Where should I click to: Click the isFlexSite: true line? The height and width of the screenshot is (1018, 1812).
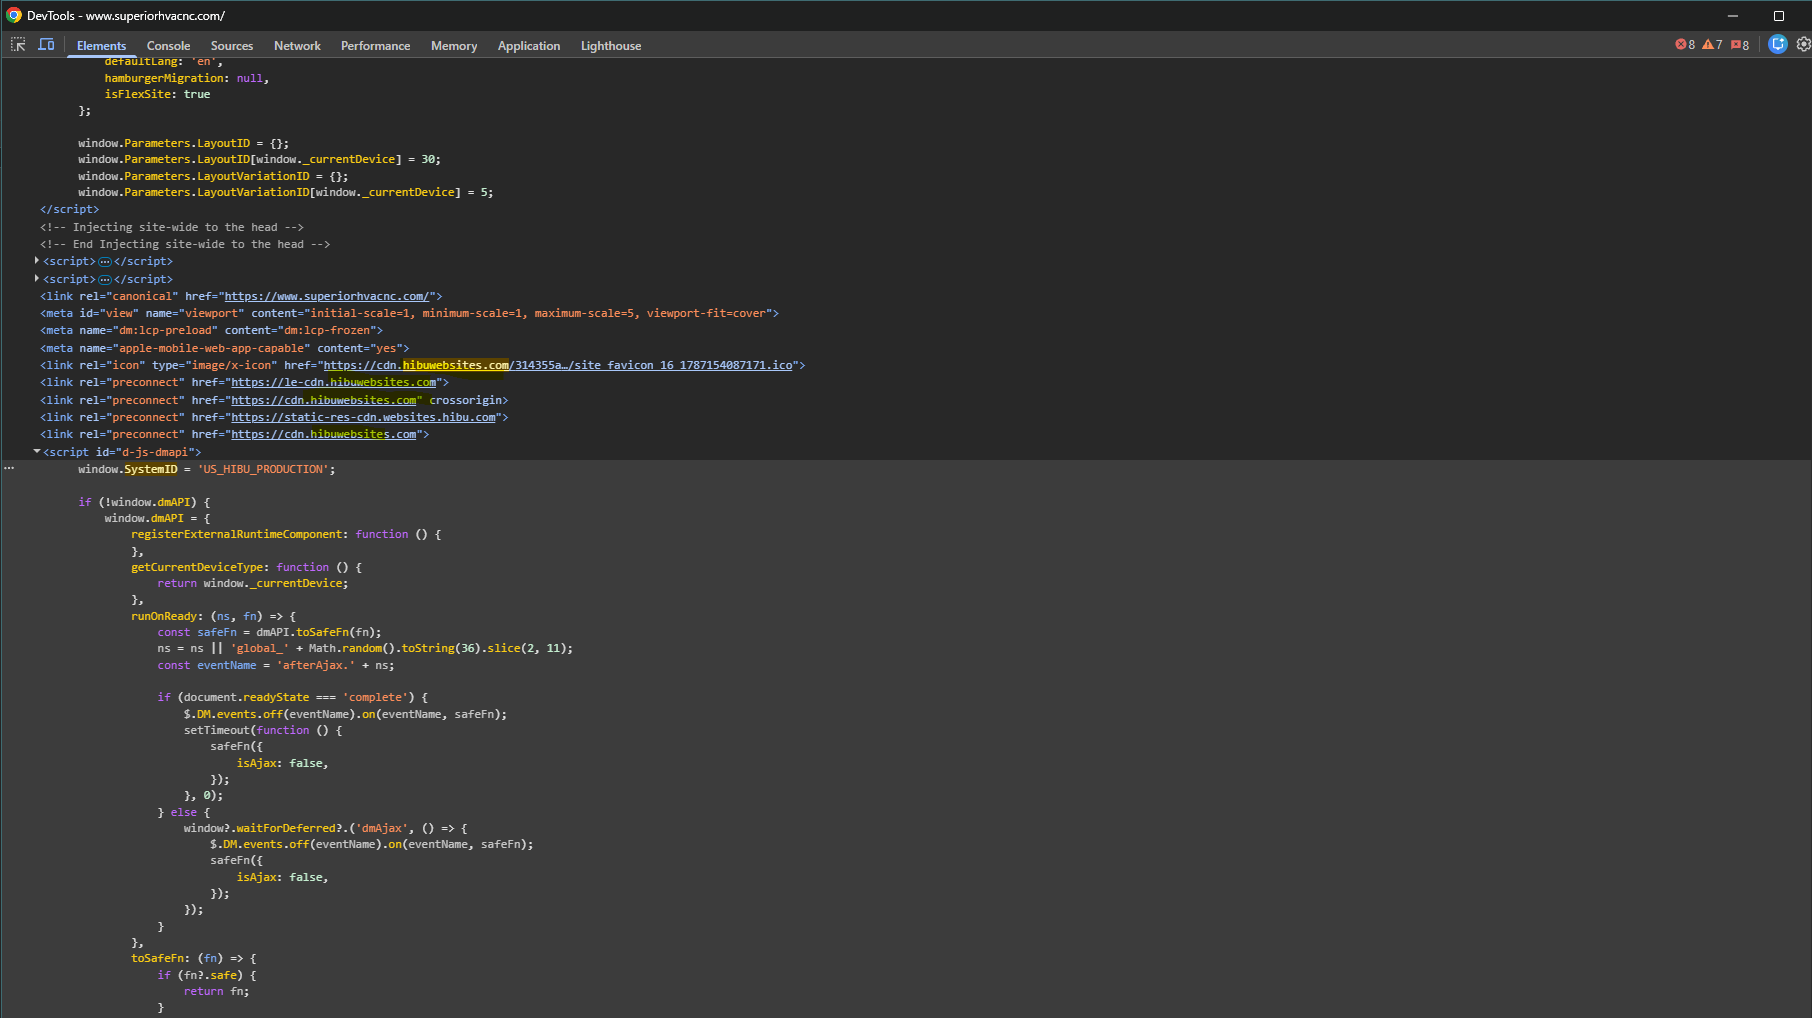point(157,94)
